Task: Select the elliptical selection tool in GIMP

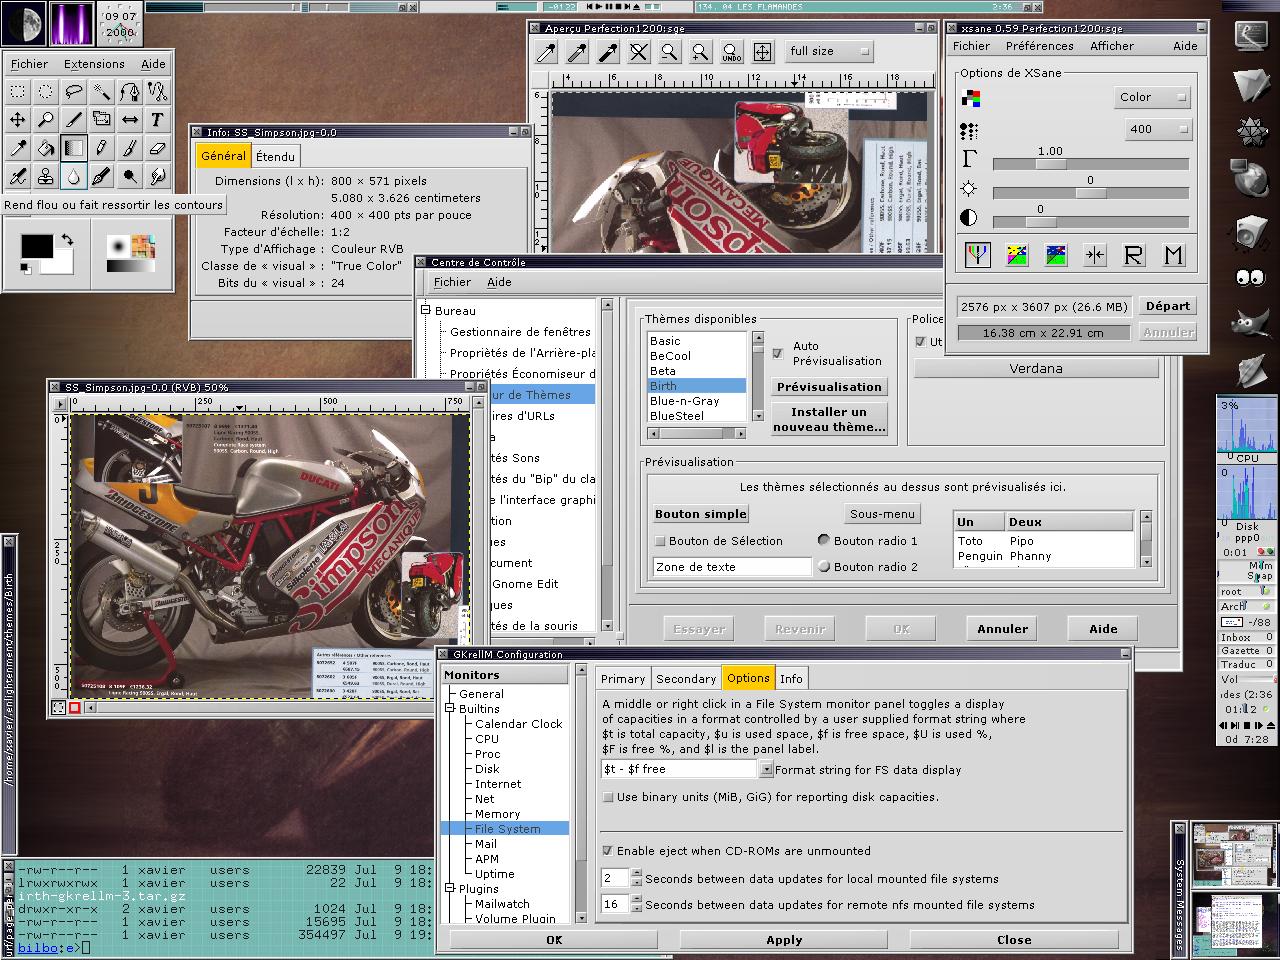Action: (x=45, y=92)
